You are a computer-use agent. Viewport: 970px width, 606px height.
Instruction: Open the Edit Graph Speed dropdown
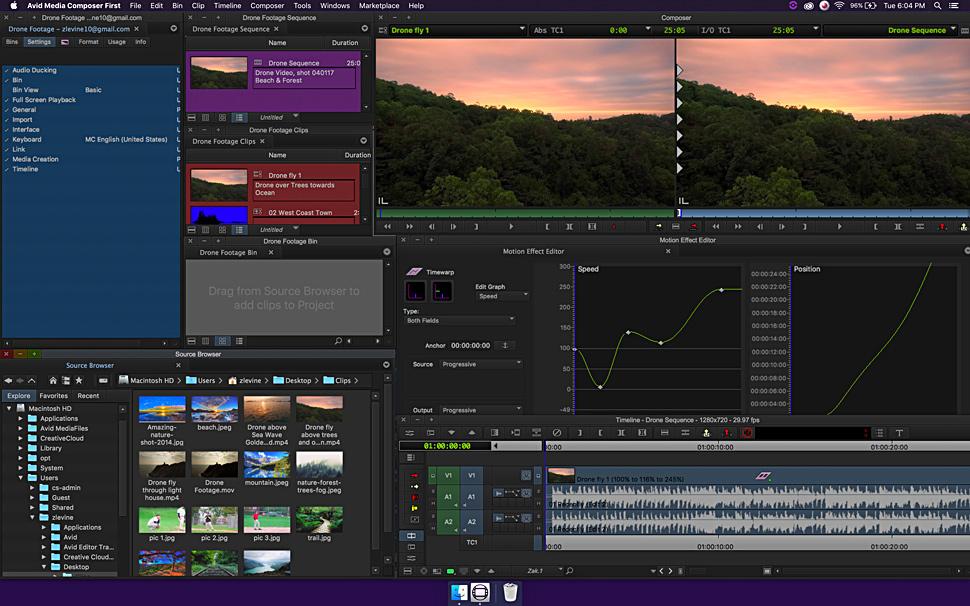503,296
